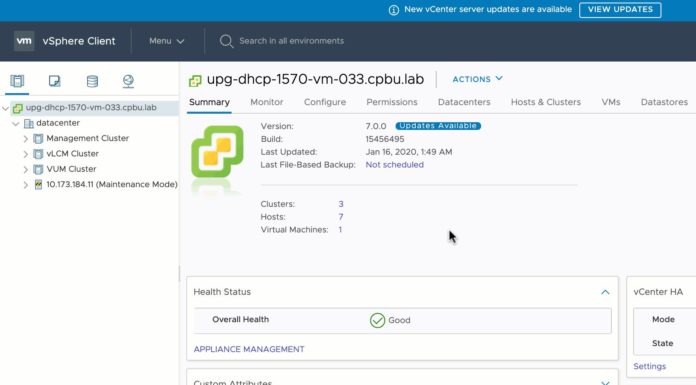Click the search magnifier icon
This screenshot has height=385, width=696.
226,41
